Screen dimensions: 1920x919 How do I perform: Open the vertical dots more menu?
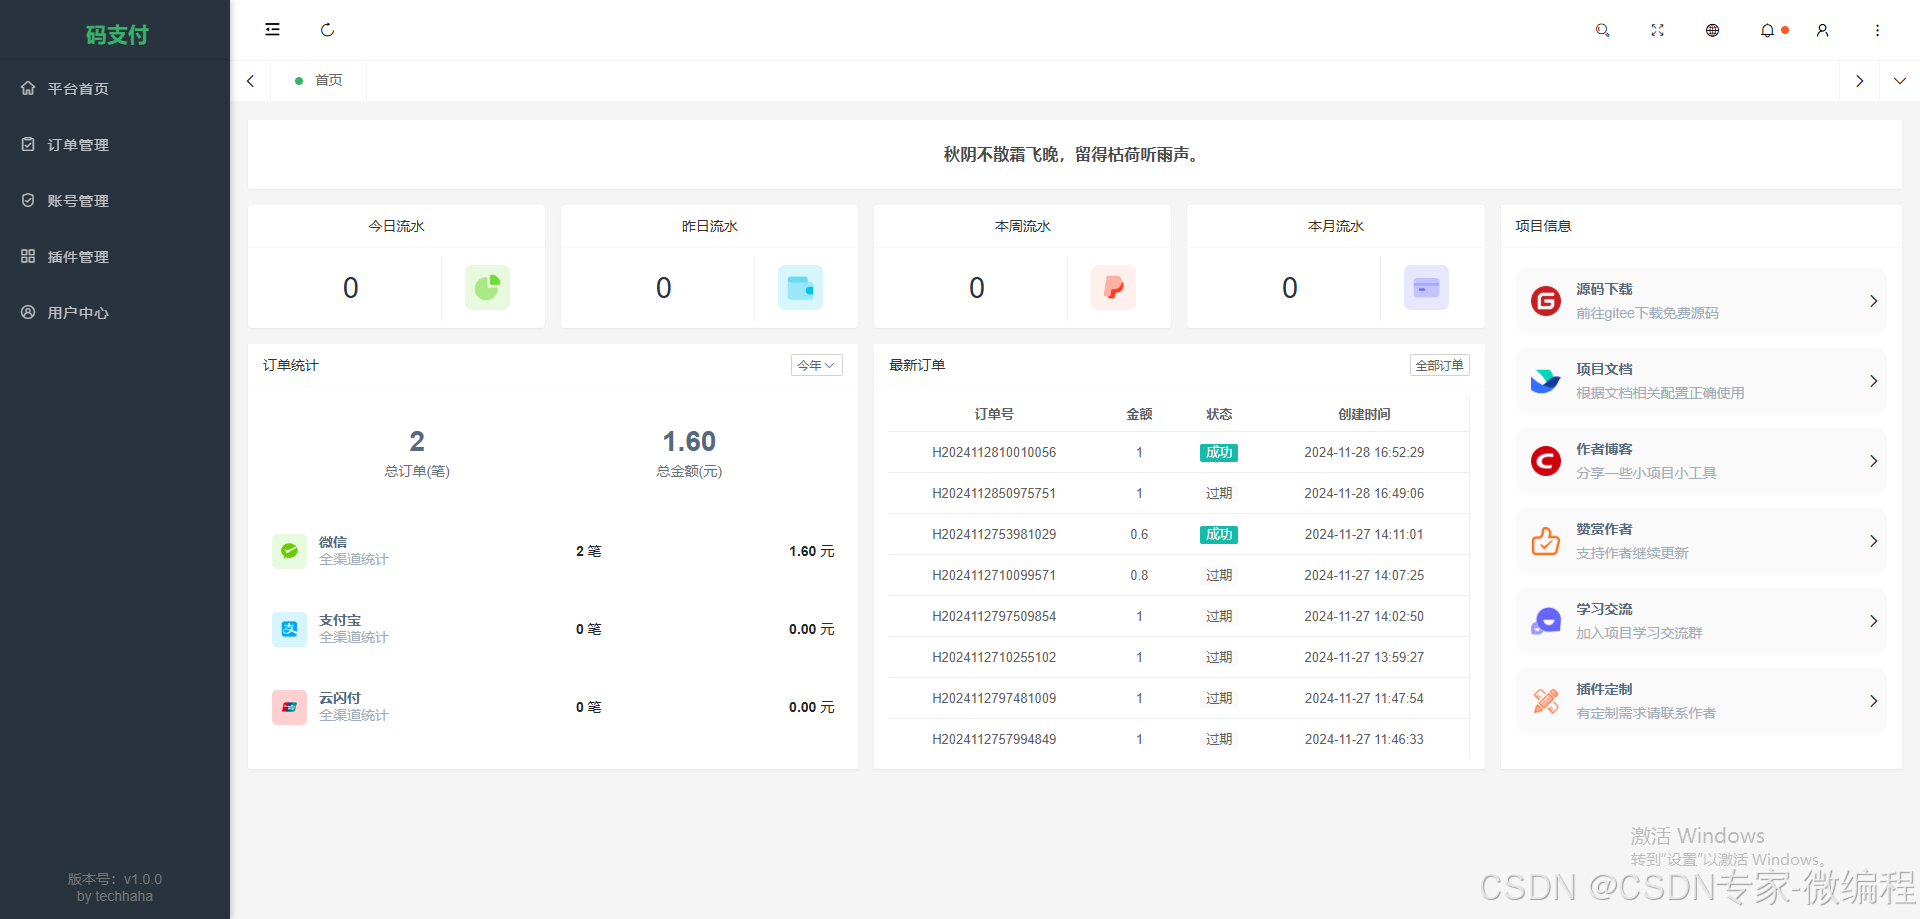point(1877,30)
